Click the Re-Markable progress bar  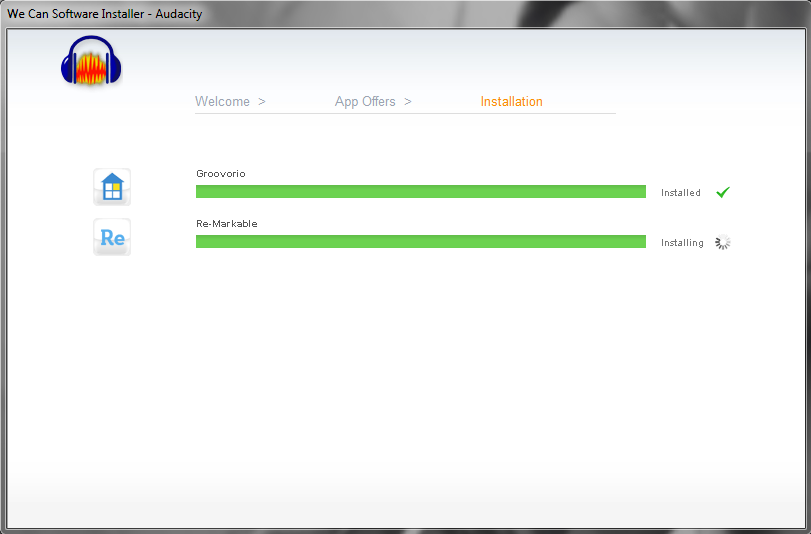[421, 242]
